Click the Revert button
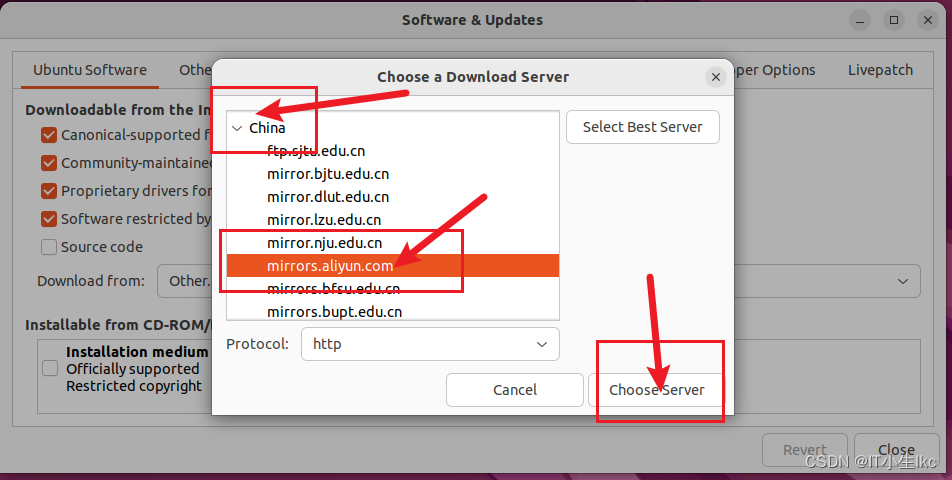Image resolution: width=952 pixels, height=480 pixels. pyautogui.click(x=805, y=450)
